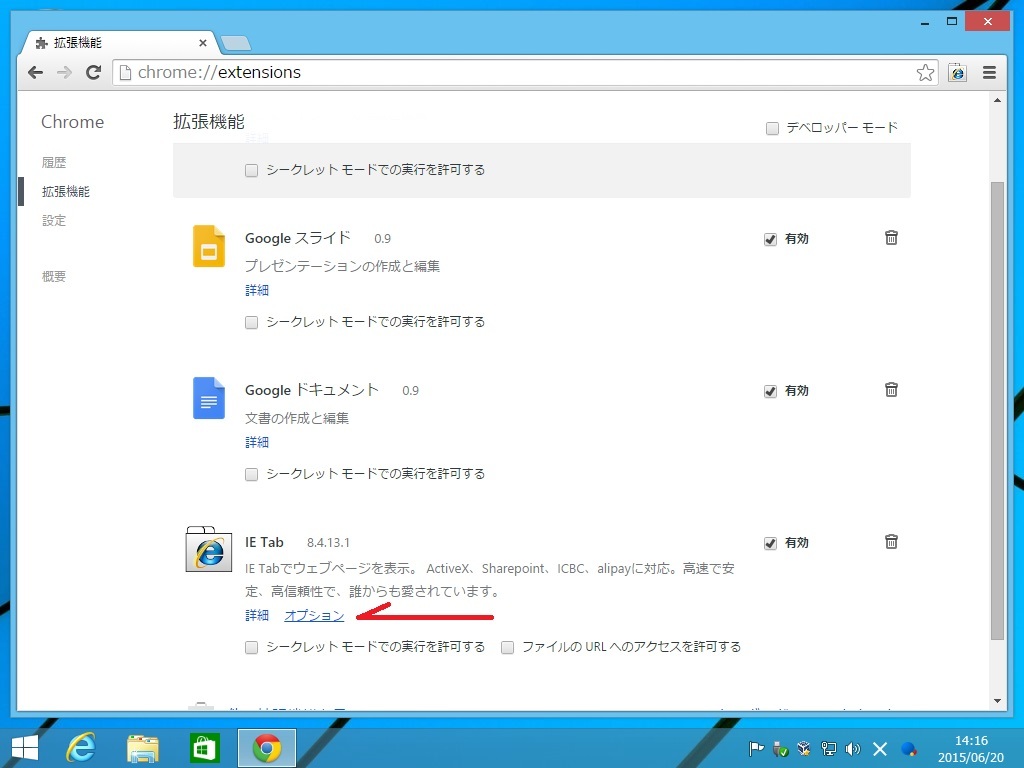Remove Google ドキュメント with trash icon

click(891, 390)
